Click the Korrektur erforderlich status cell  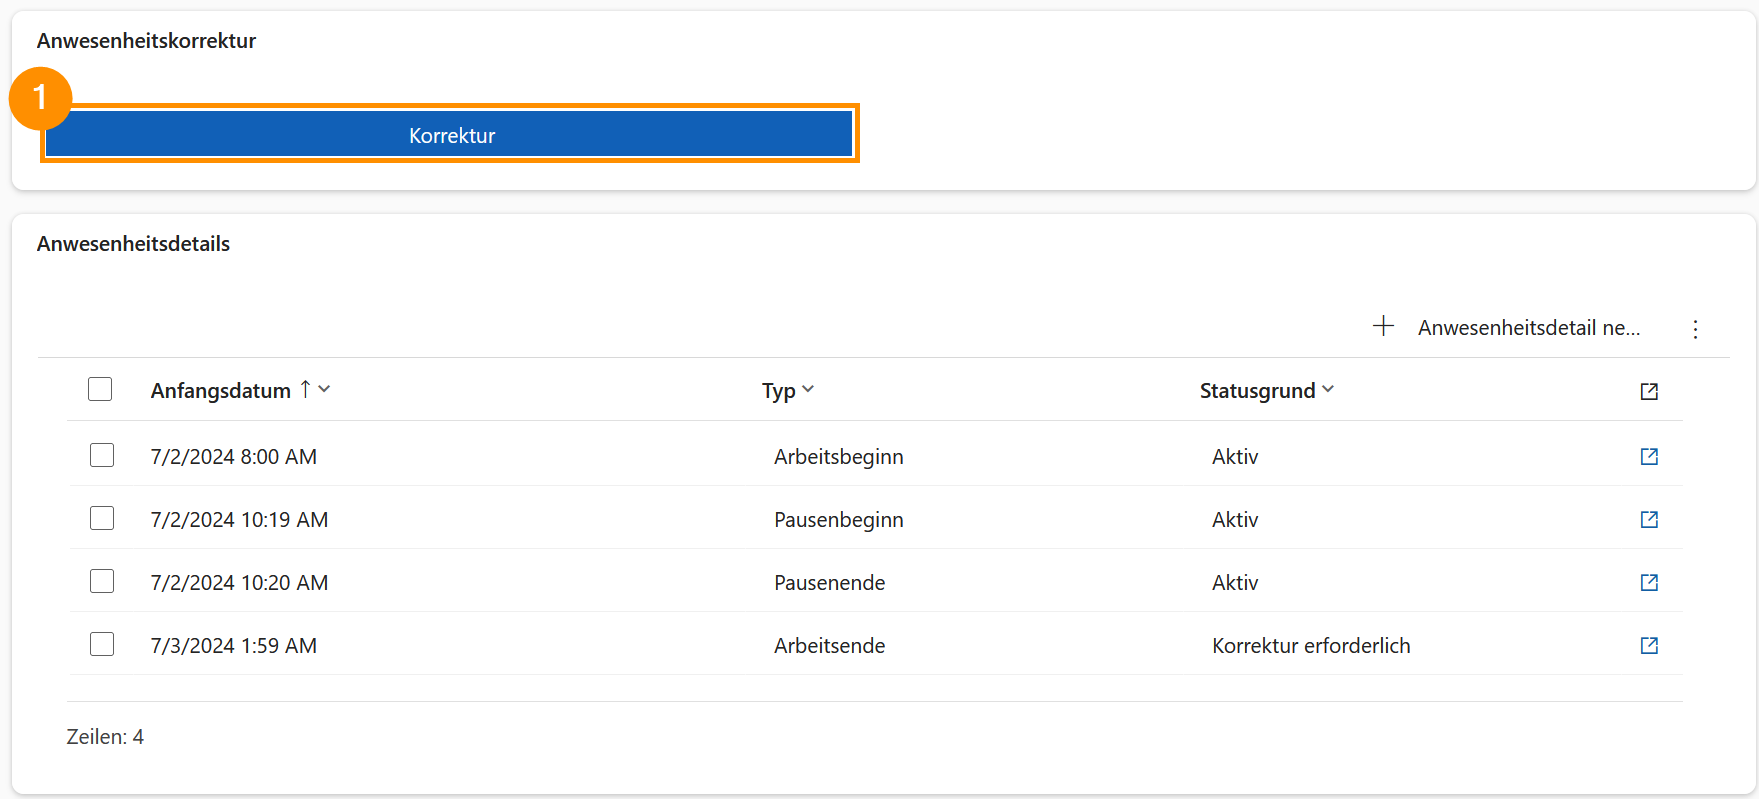pos(1311,646)
